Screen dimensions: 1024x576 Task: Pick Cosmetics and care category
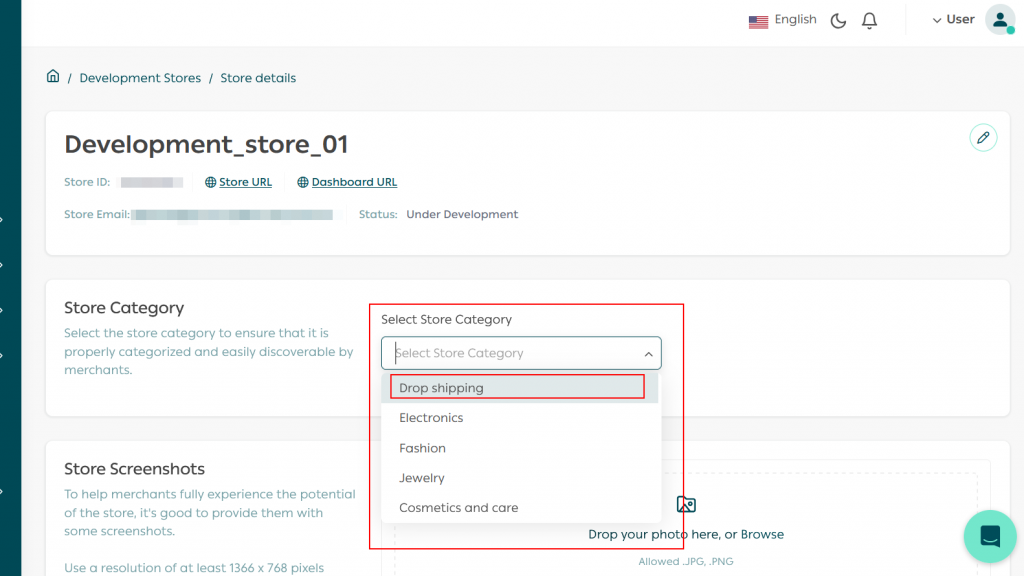click(x=520, y=508)
